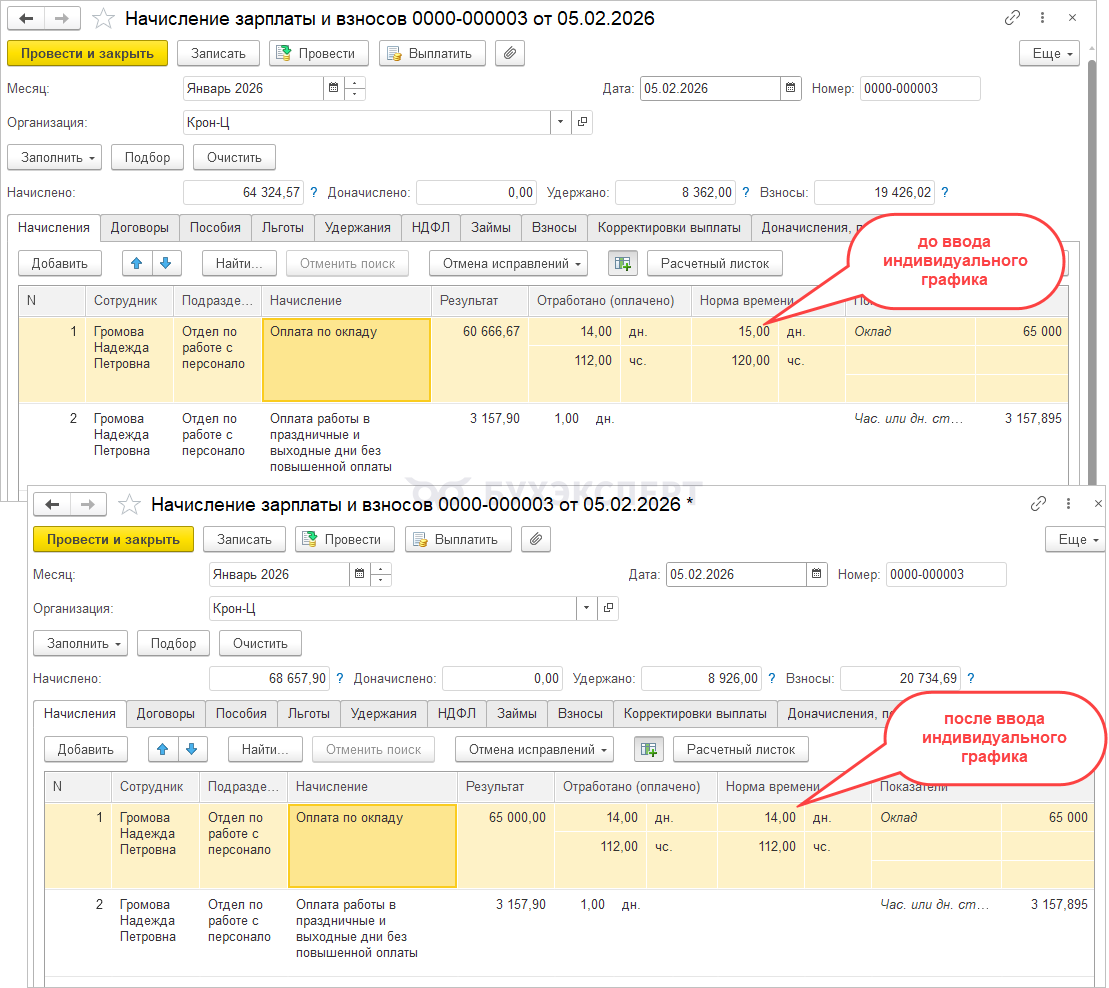Image resolution: width=1109 pixels, height=988 pixels.
Task: Click the get-link chain icon in the upper window
Action: click(x=1013, y=18)
